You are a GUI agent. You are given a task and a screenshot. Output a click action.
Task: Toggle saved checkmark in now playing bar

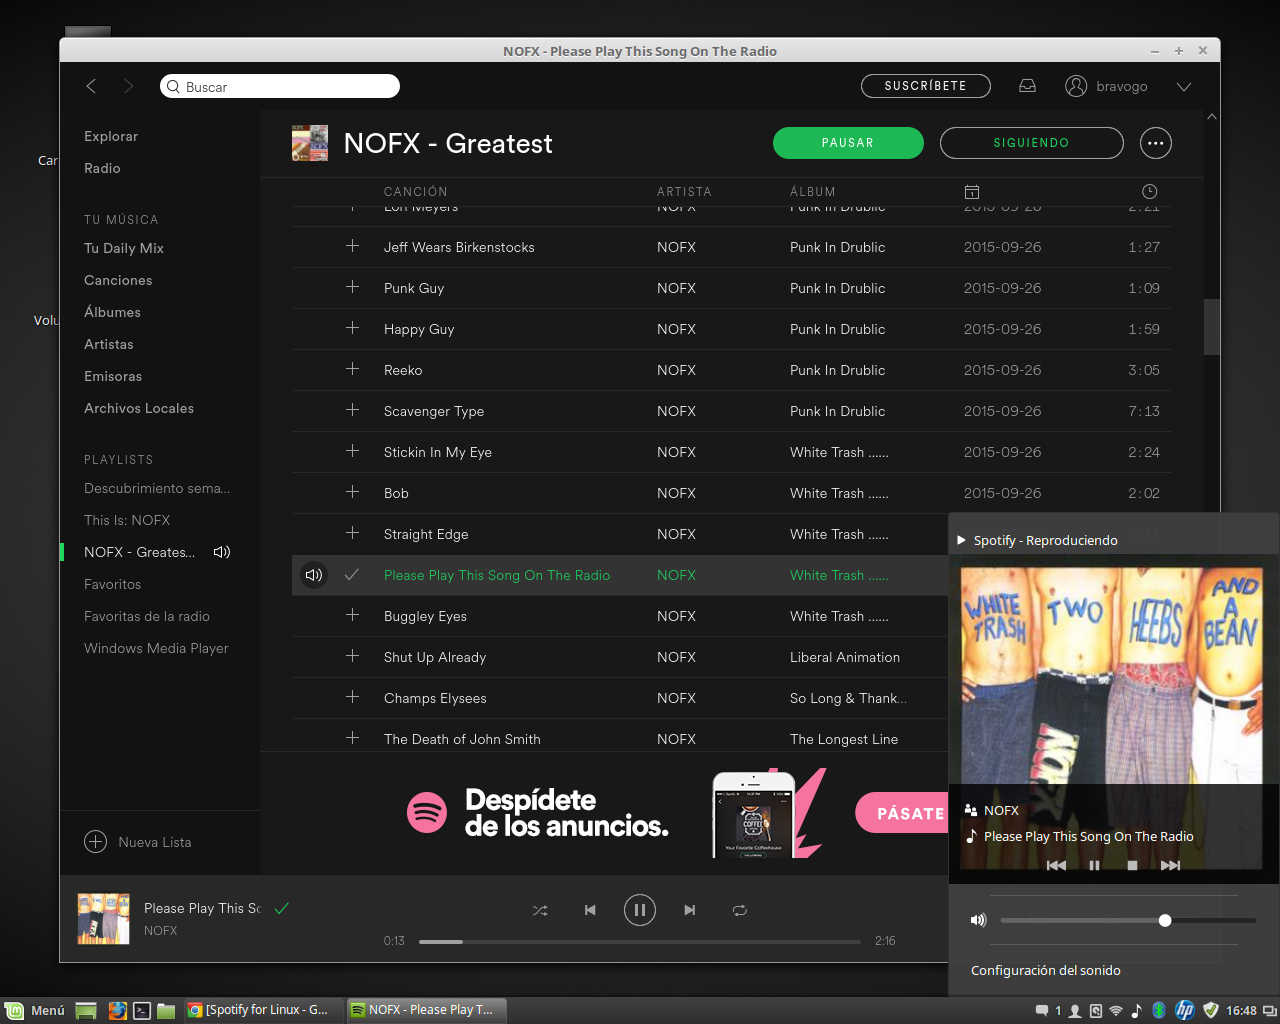282,908
